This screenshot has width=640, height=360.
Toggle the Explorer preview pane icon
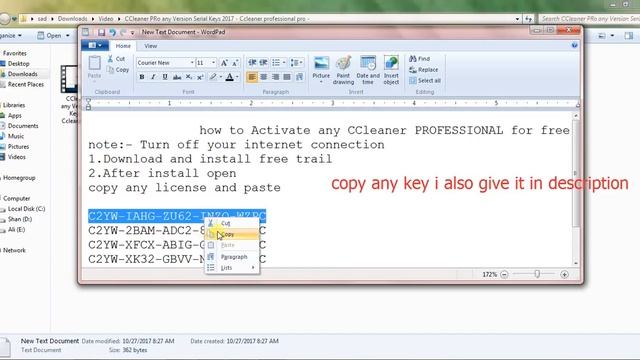pos(629,36)
